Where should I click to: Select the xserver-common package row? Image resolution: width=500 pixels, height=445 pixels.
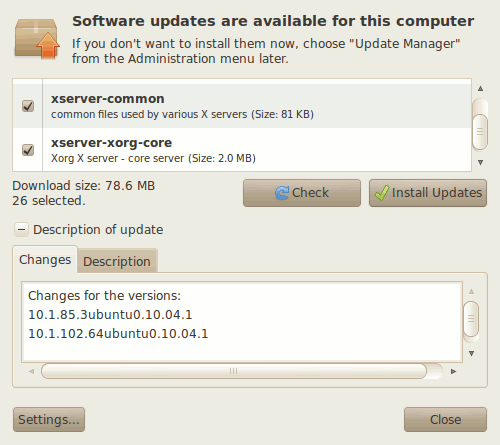pos(242,106)
